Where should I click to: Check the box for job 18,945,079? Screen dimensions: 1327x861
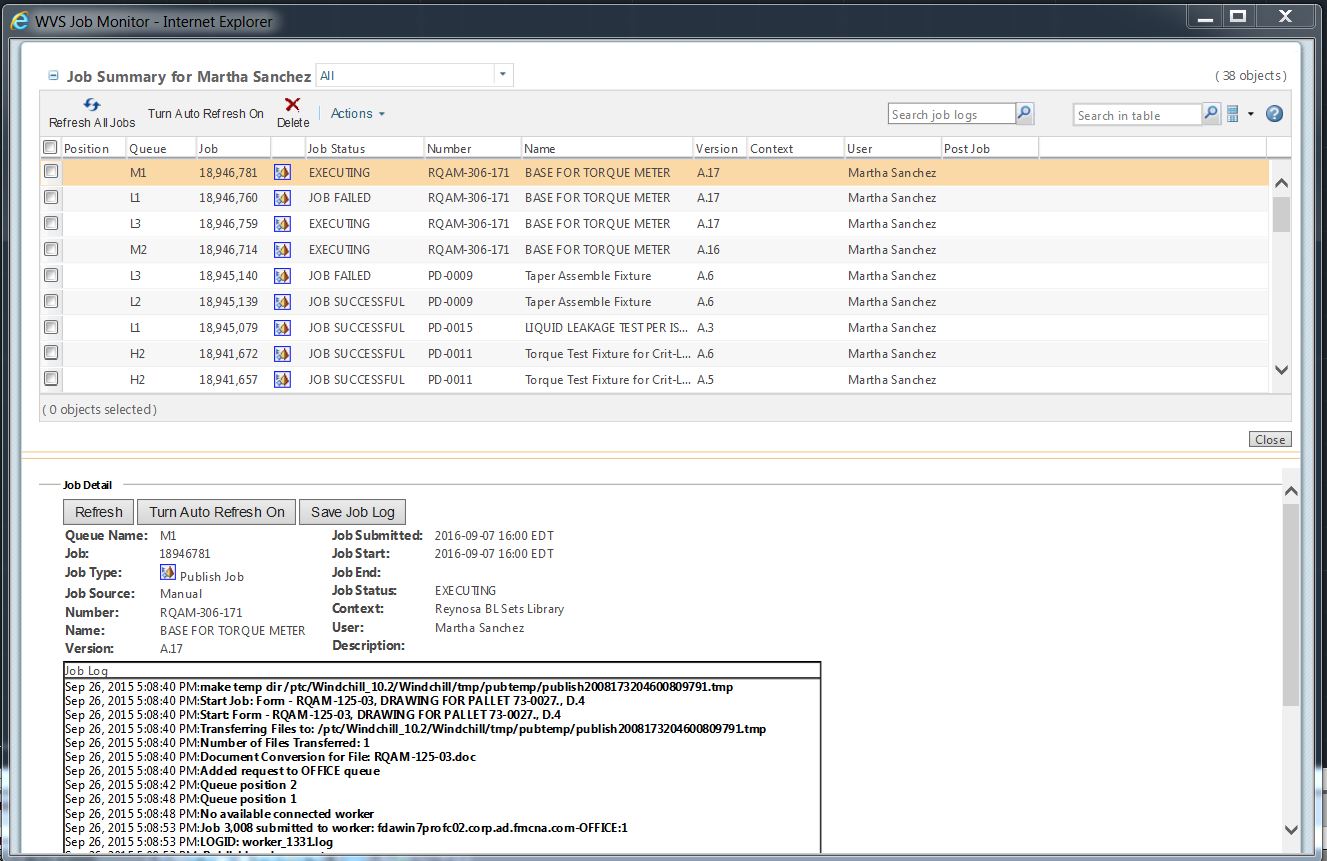point(51,327)
